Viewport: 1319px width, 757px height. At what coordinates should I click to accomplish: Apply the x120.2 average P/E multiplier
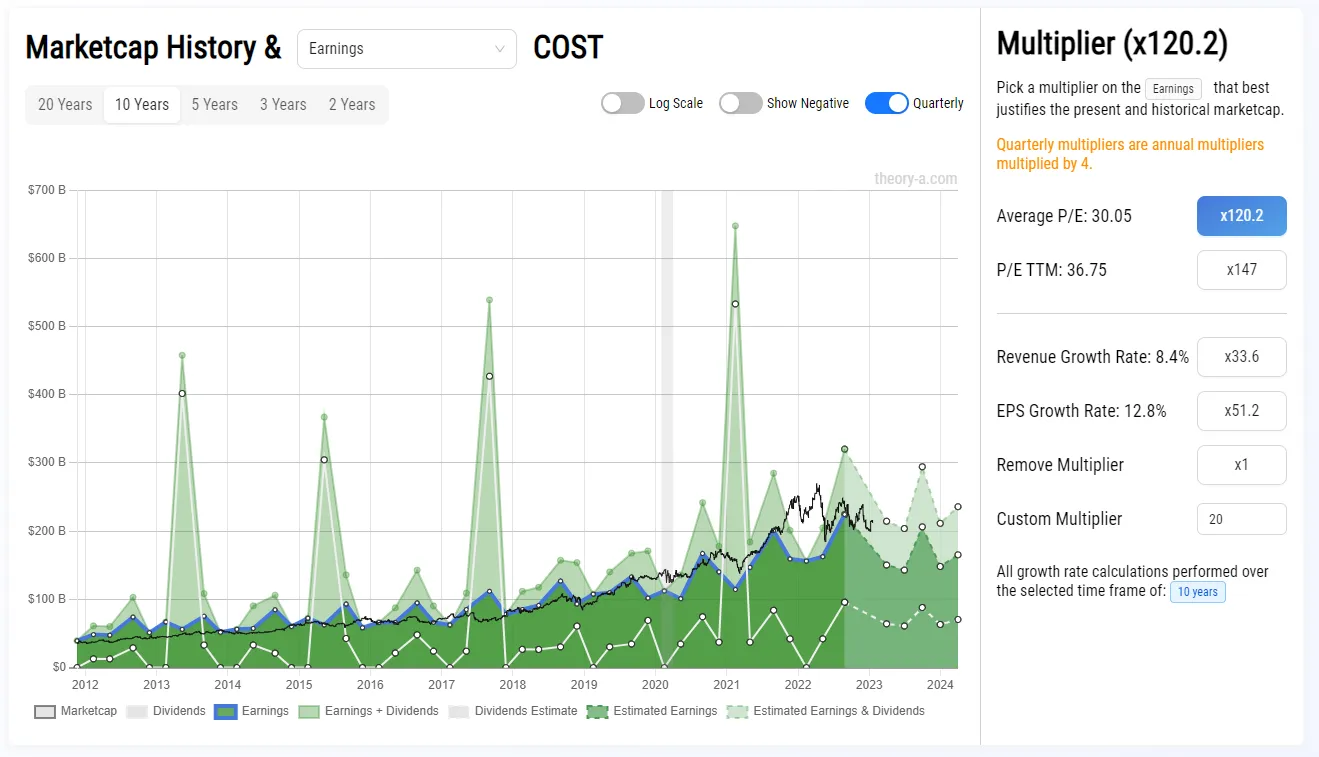click(1241, 216)
